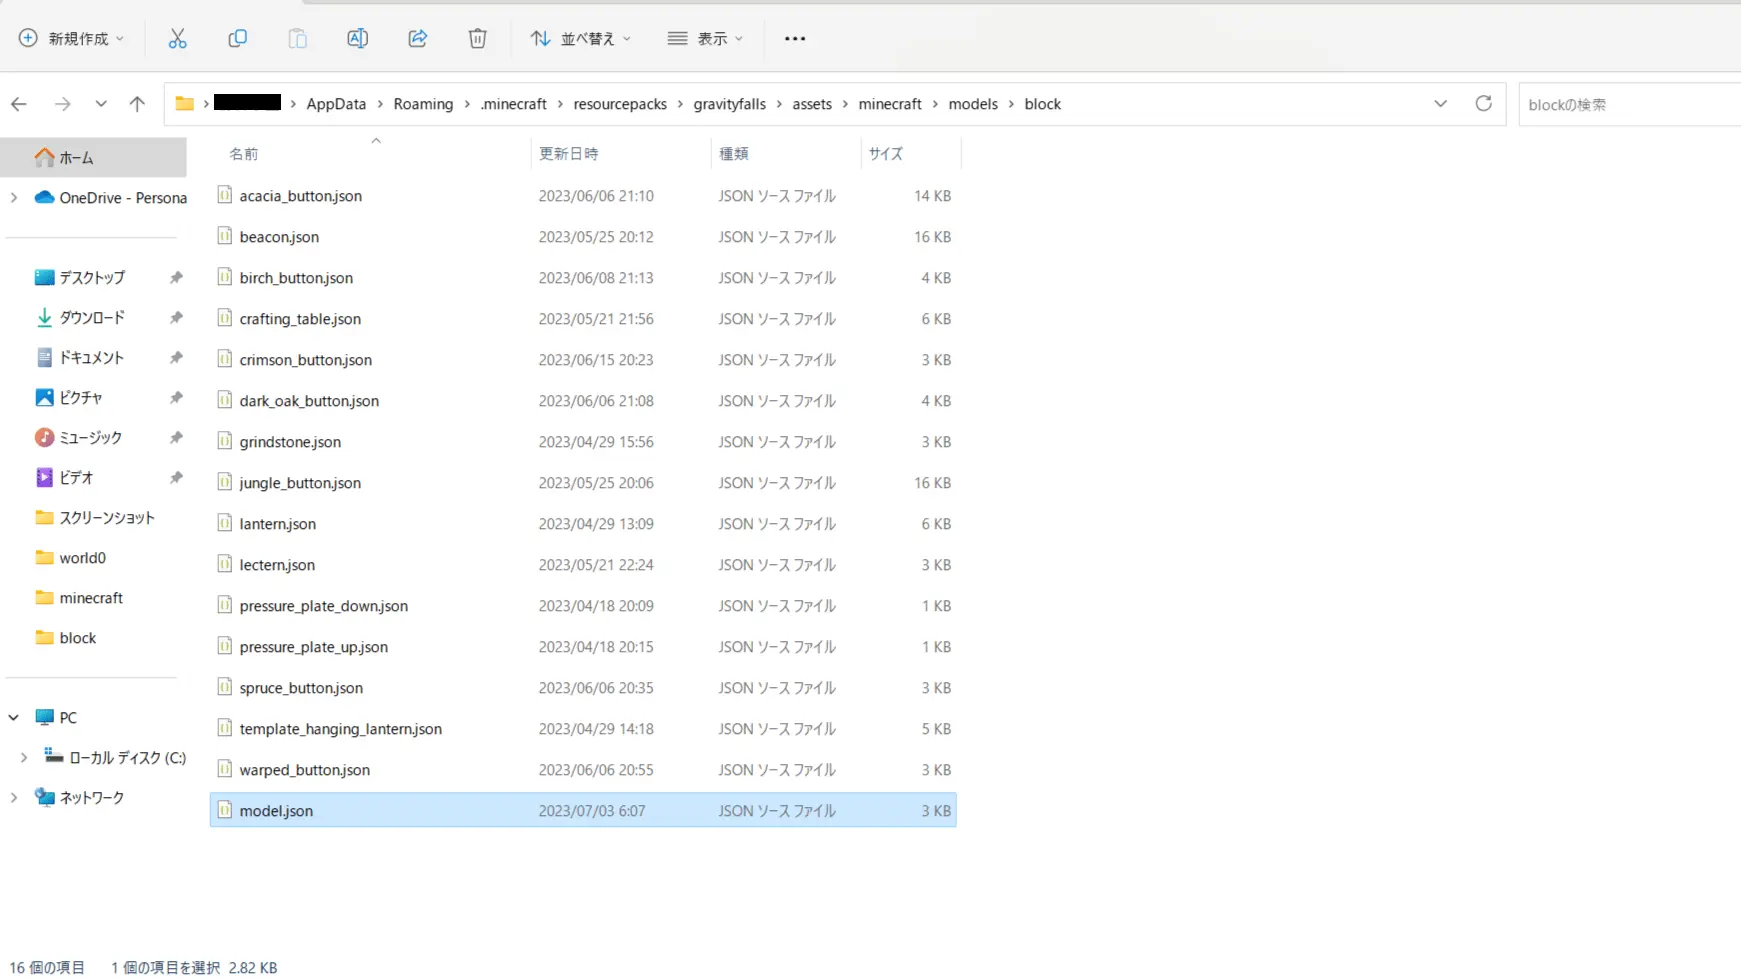Open the three-dot more options menu
Image resolution: width=1741 pixels, height=979 pixels.
pos(794,38)
